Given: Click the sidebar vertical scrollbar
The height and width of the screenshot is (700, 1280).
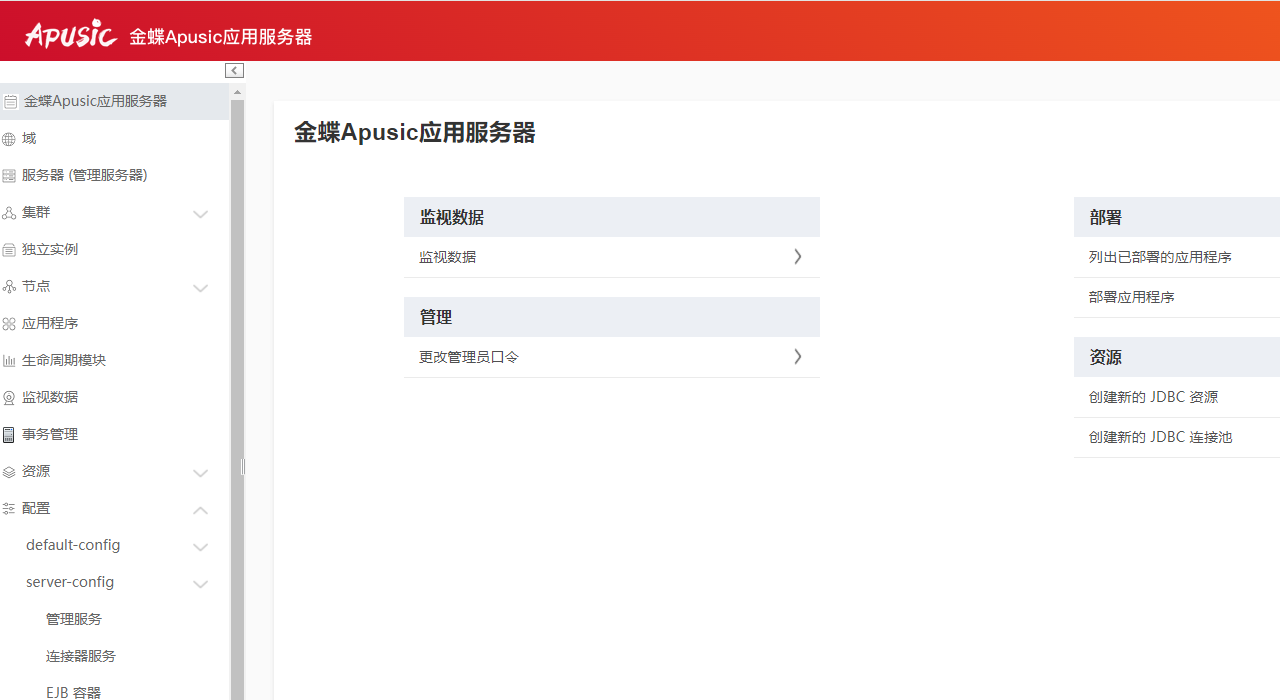Looking at the screenshot, I should click(x=237, y=400).
